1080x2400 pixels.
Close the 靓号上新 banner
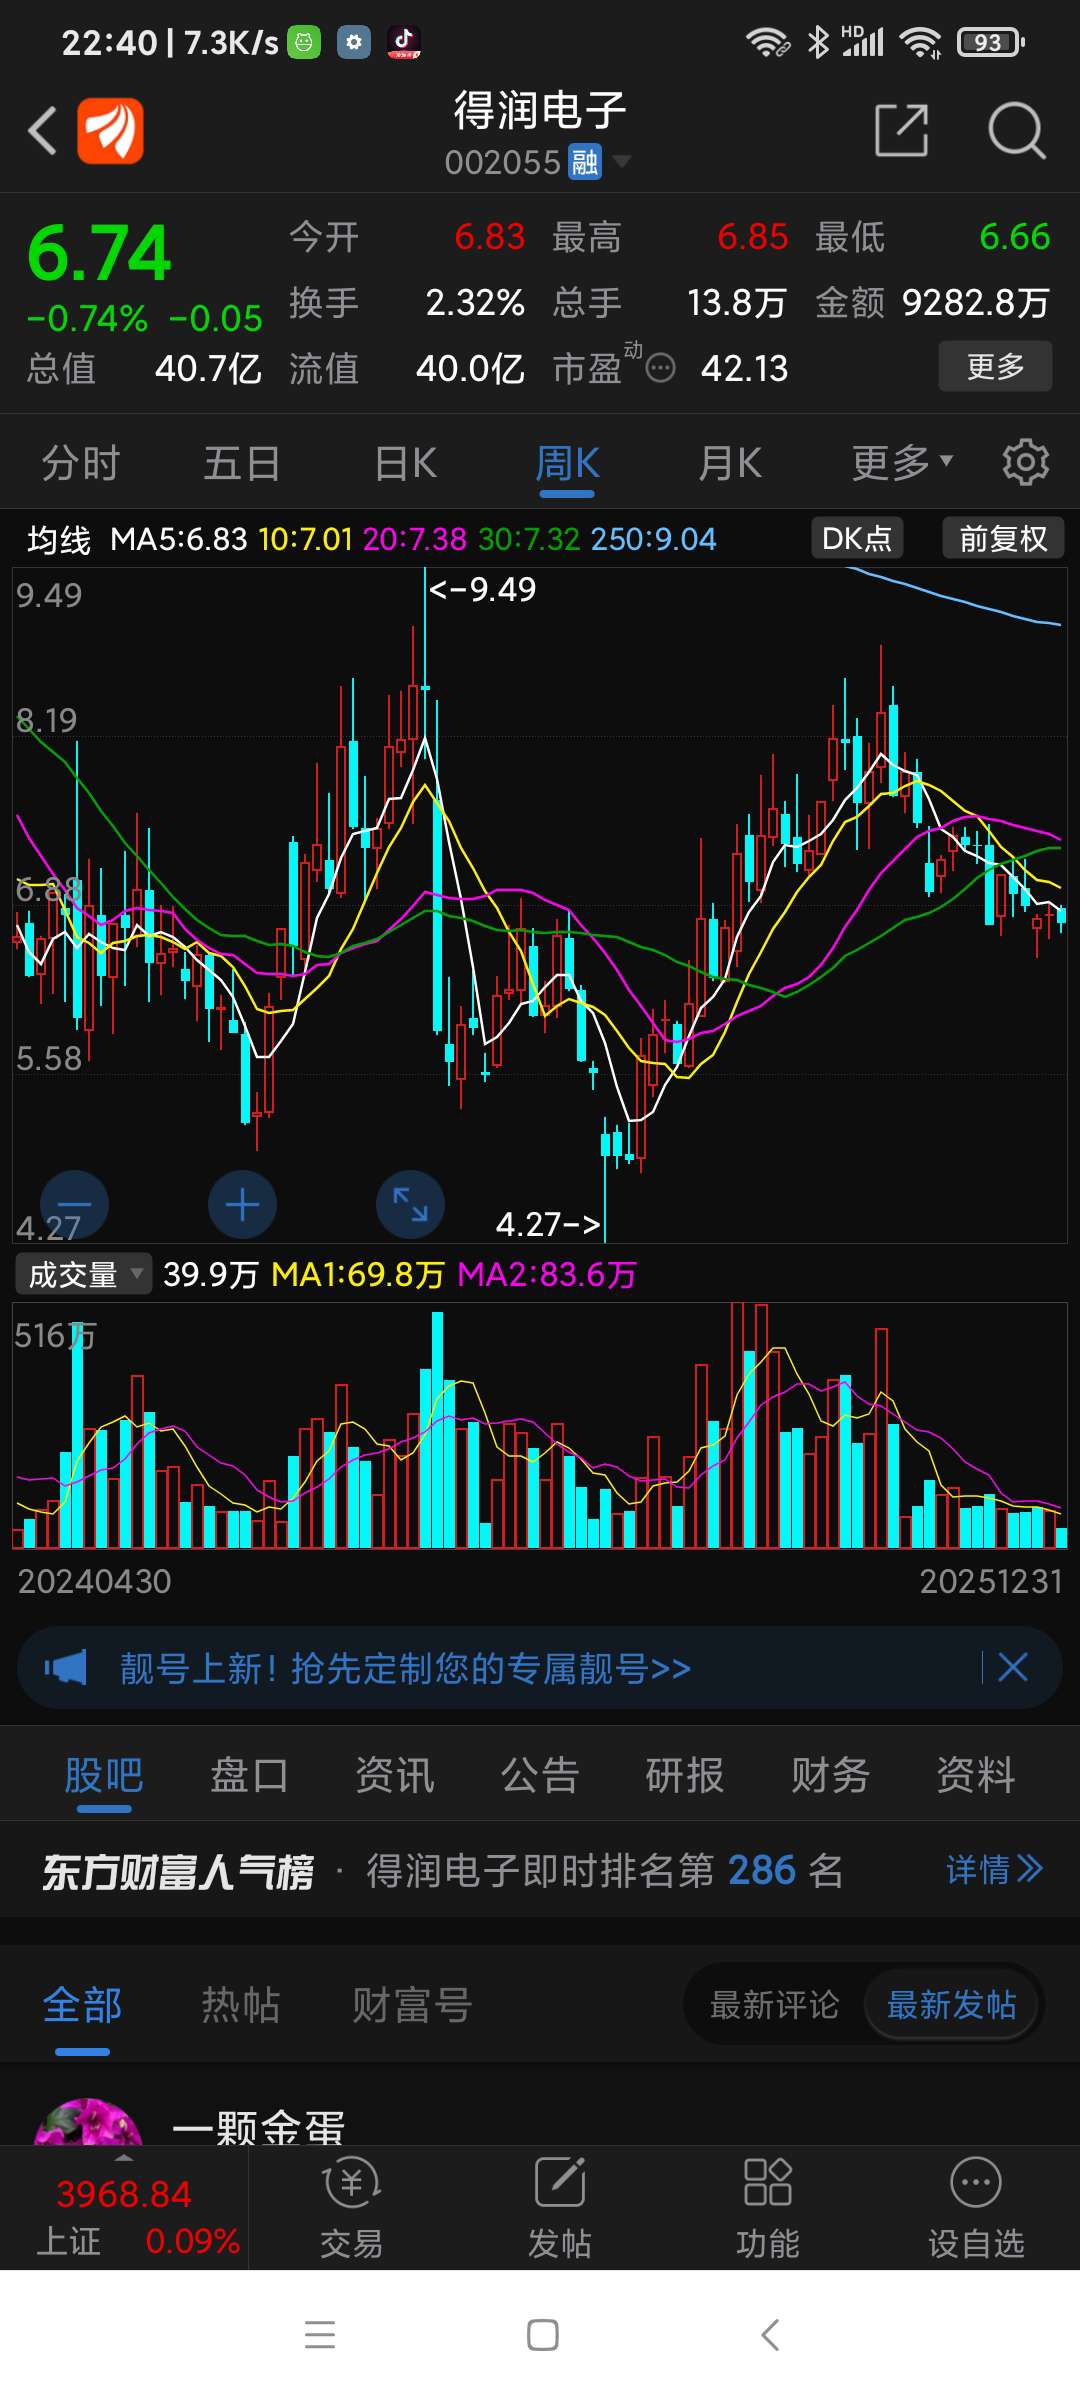pyautogui.click(x=1013, y=1667)
